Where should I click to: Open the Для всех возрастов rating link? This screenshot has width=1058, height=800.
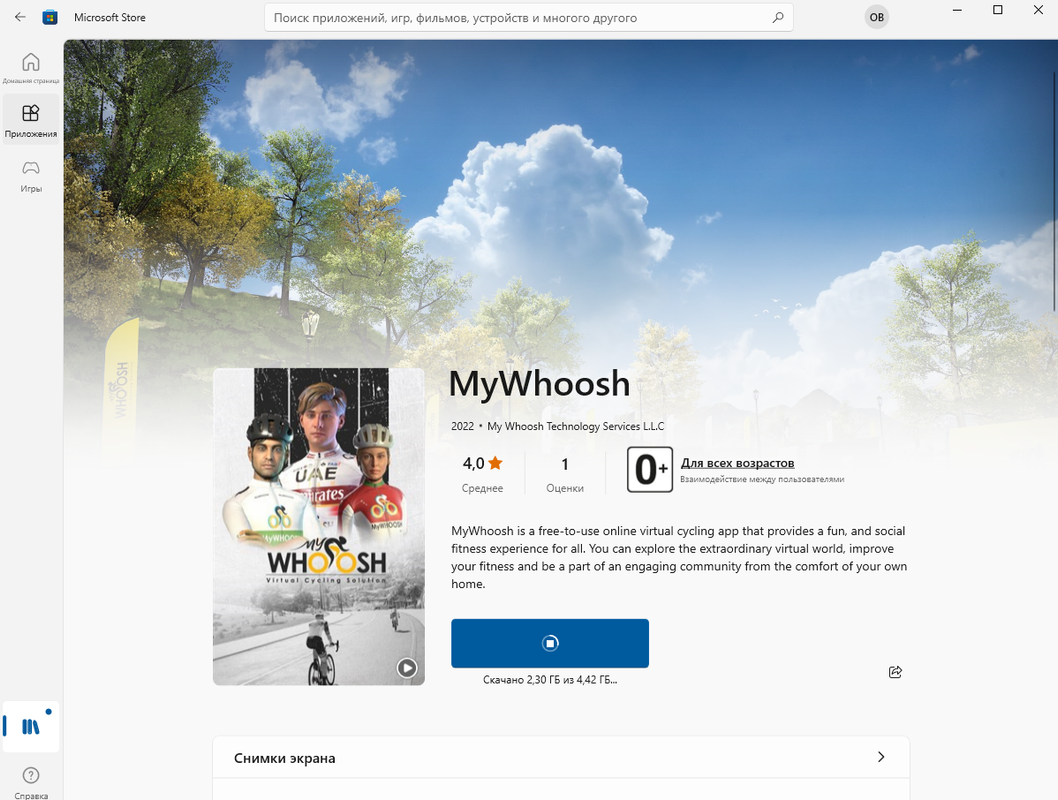coord(737,463)
